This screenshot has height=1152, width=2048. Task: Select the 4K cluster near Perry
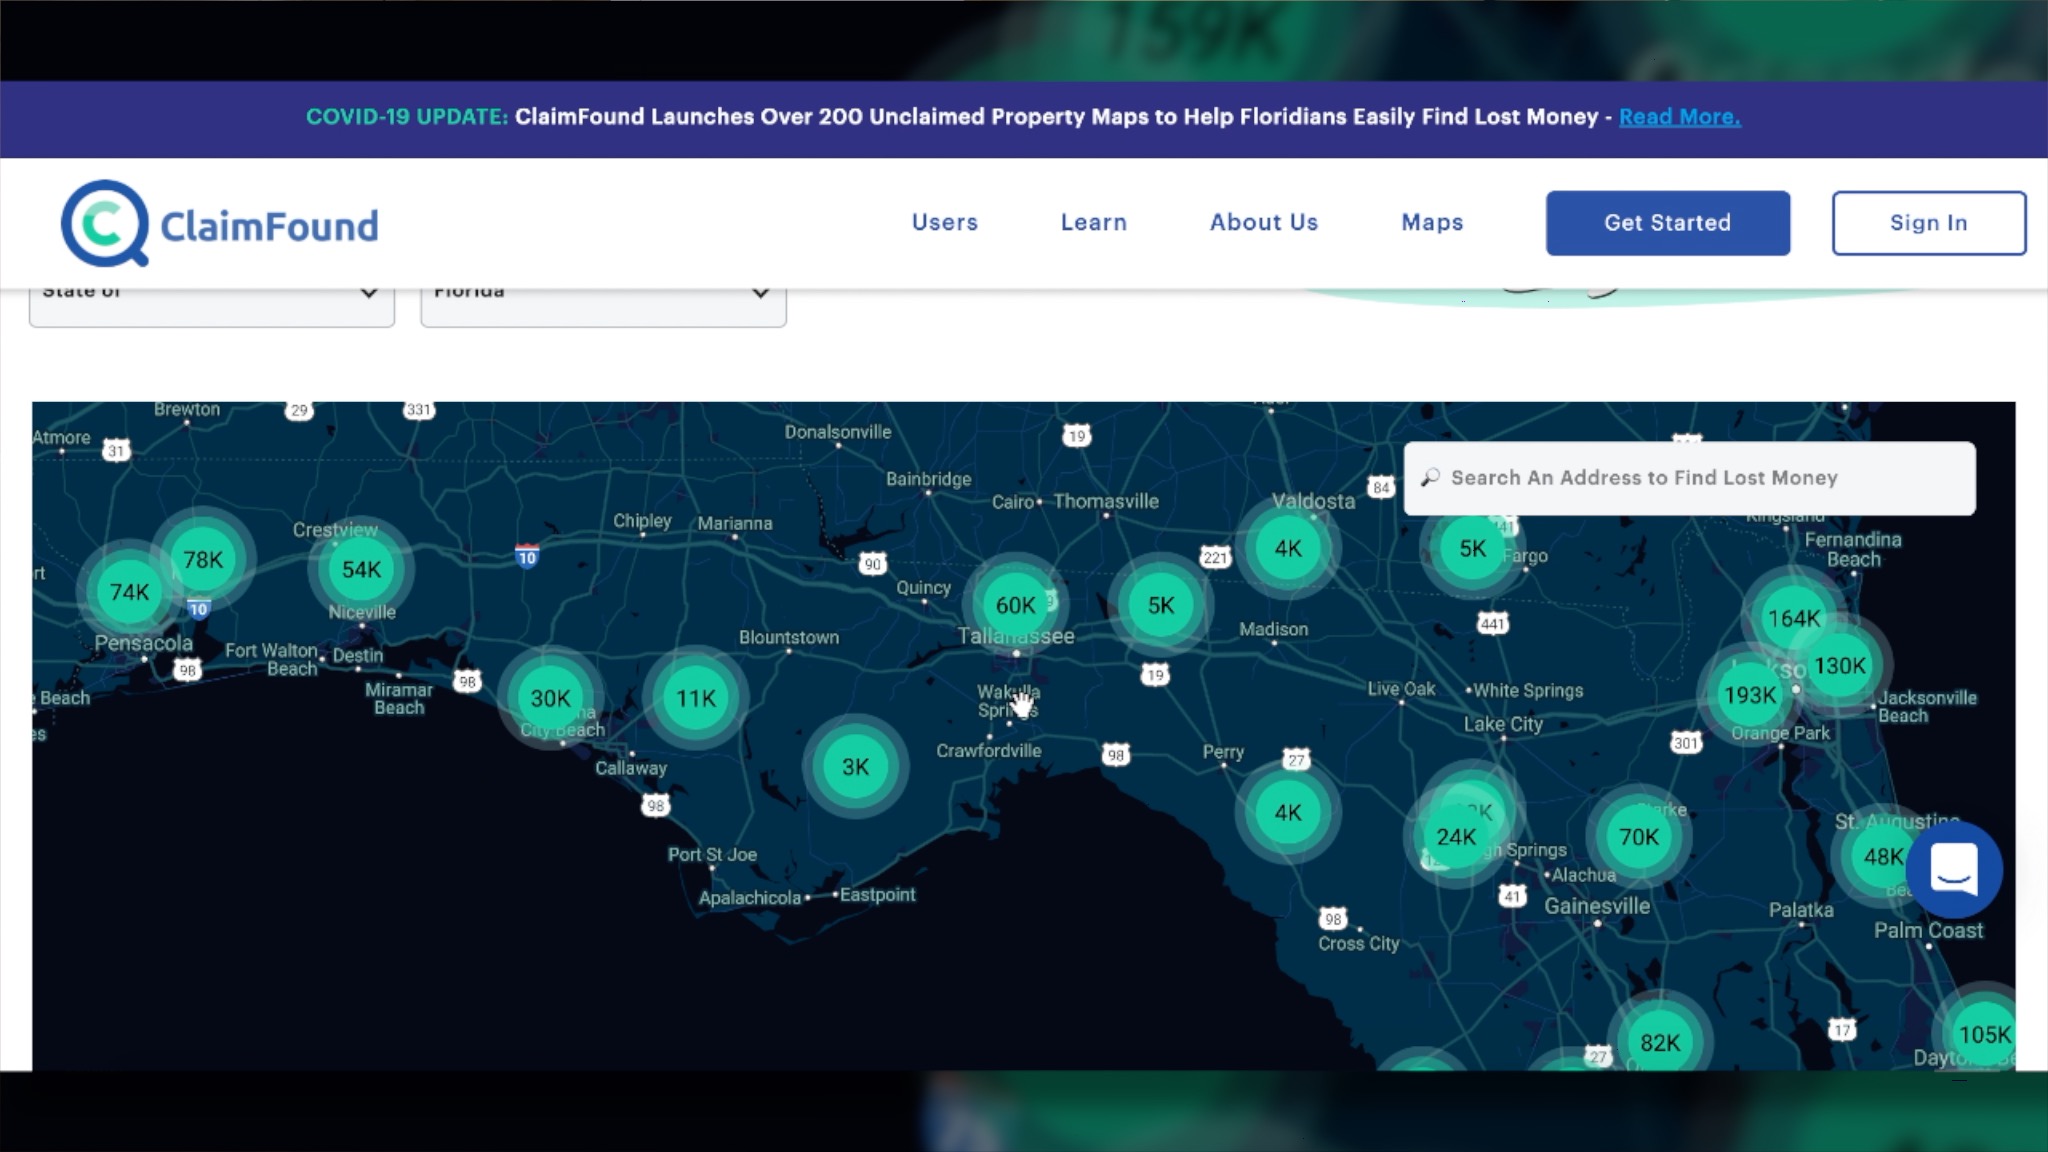point(1288,812)
